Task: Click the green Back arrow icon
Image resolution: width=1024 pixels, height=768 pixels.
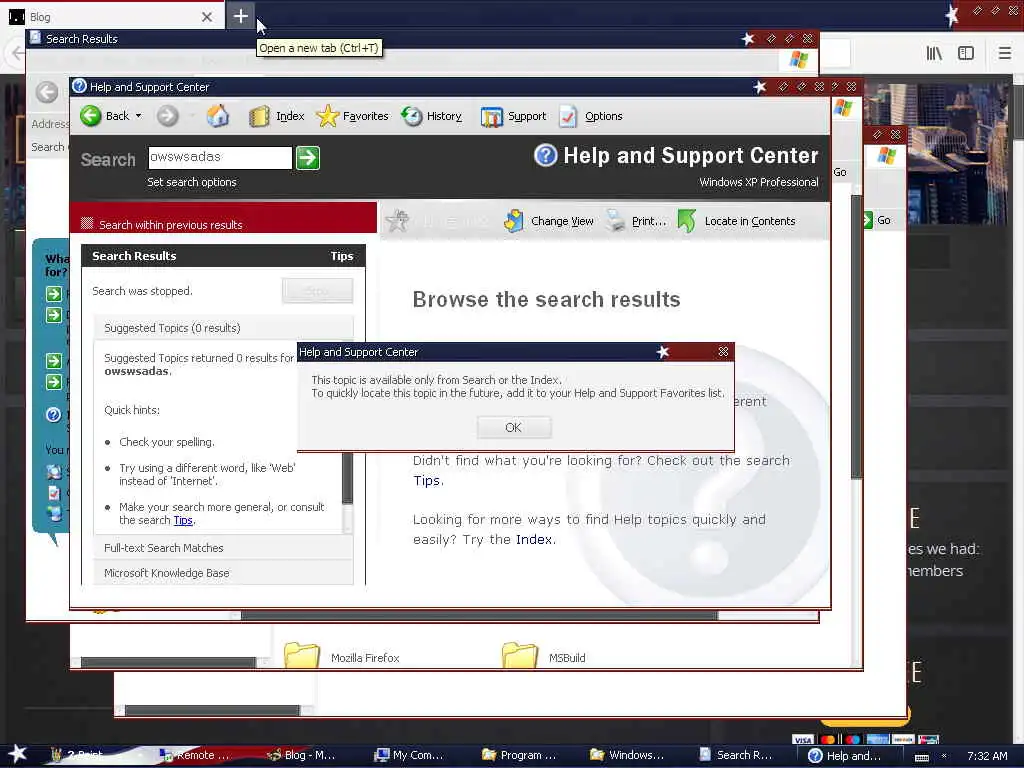Action: [x=91, y=116]
